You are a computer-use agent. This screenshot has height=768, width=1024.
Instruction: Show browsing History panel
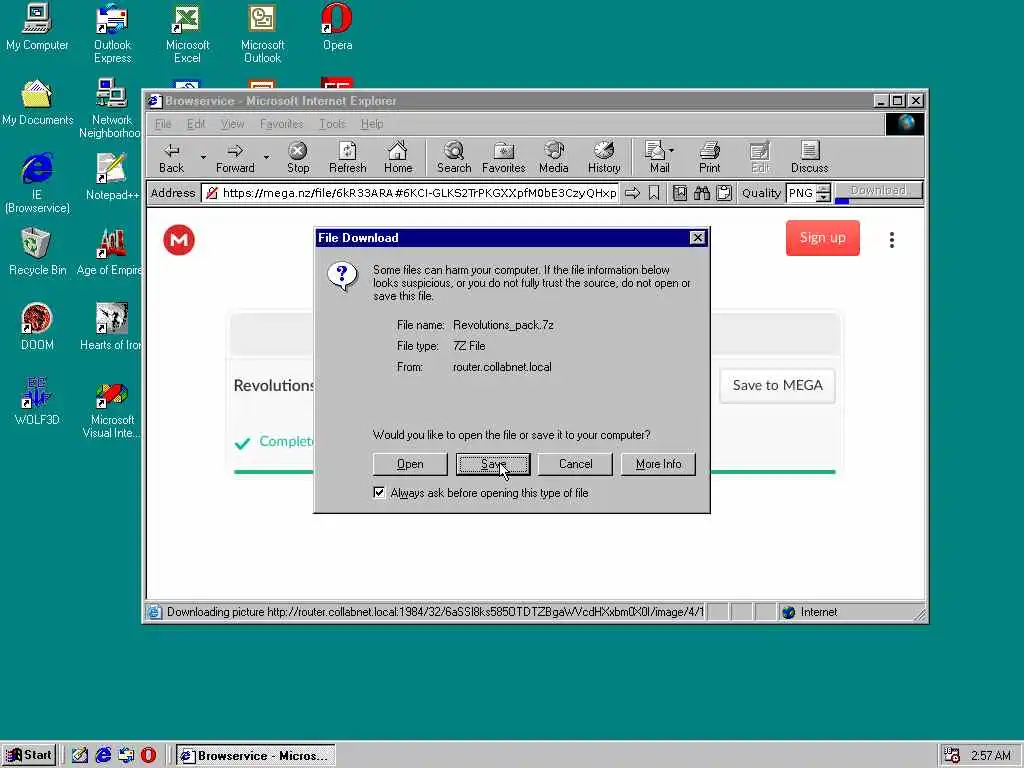point(604,158)
